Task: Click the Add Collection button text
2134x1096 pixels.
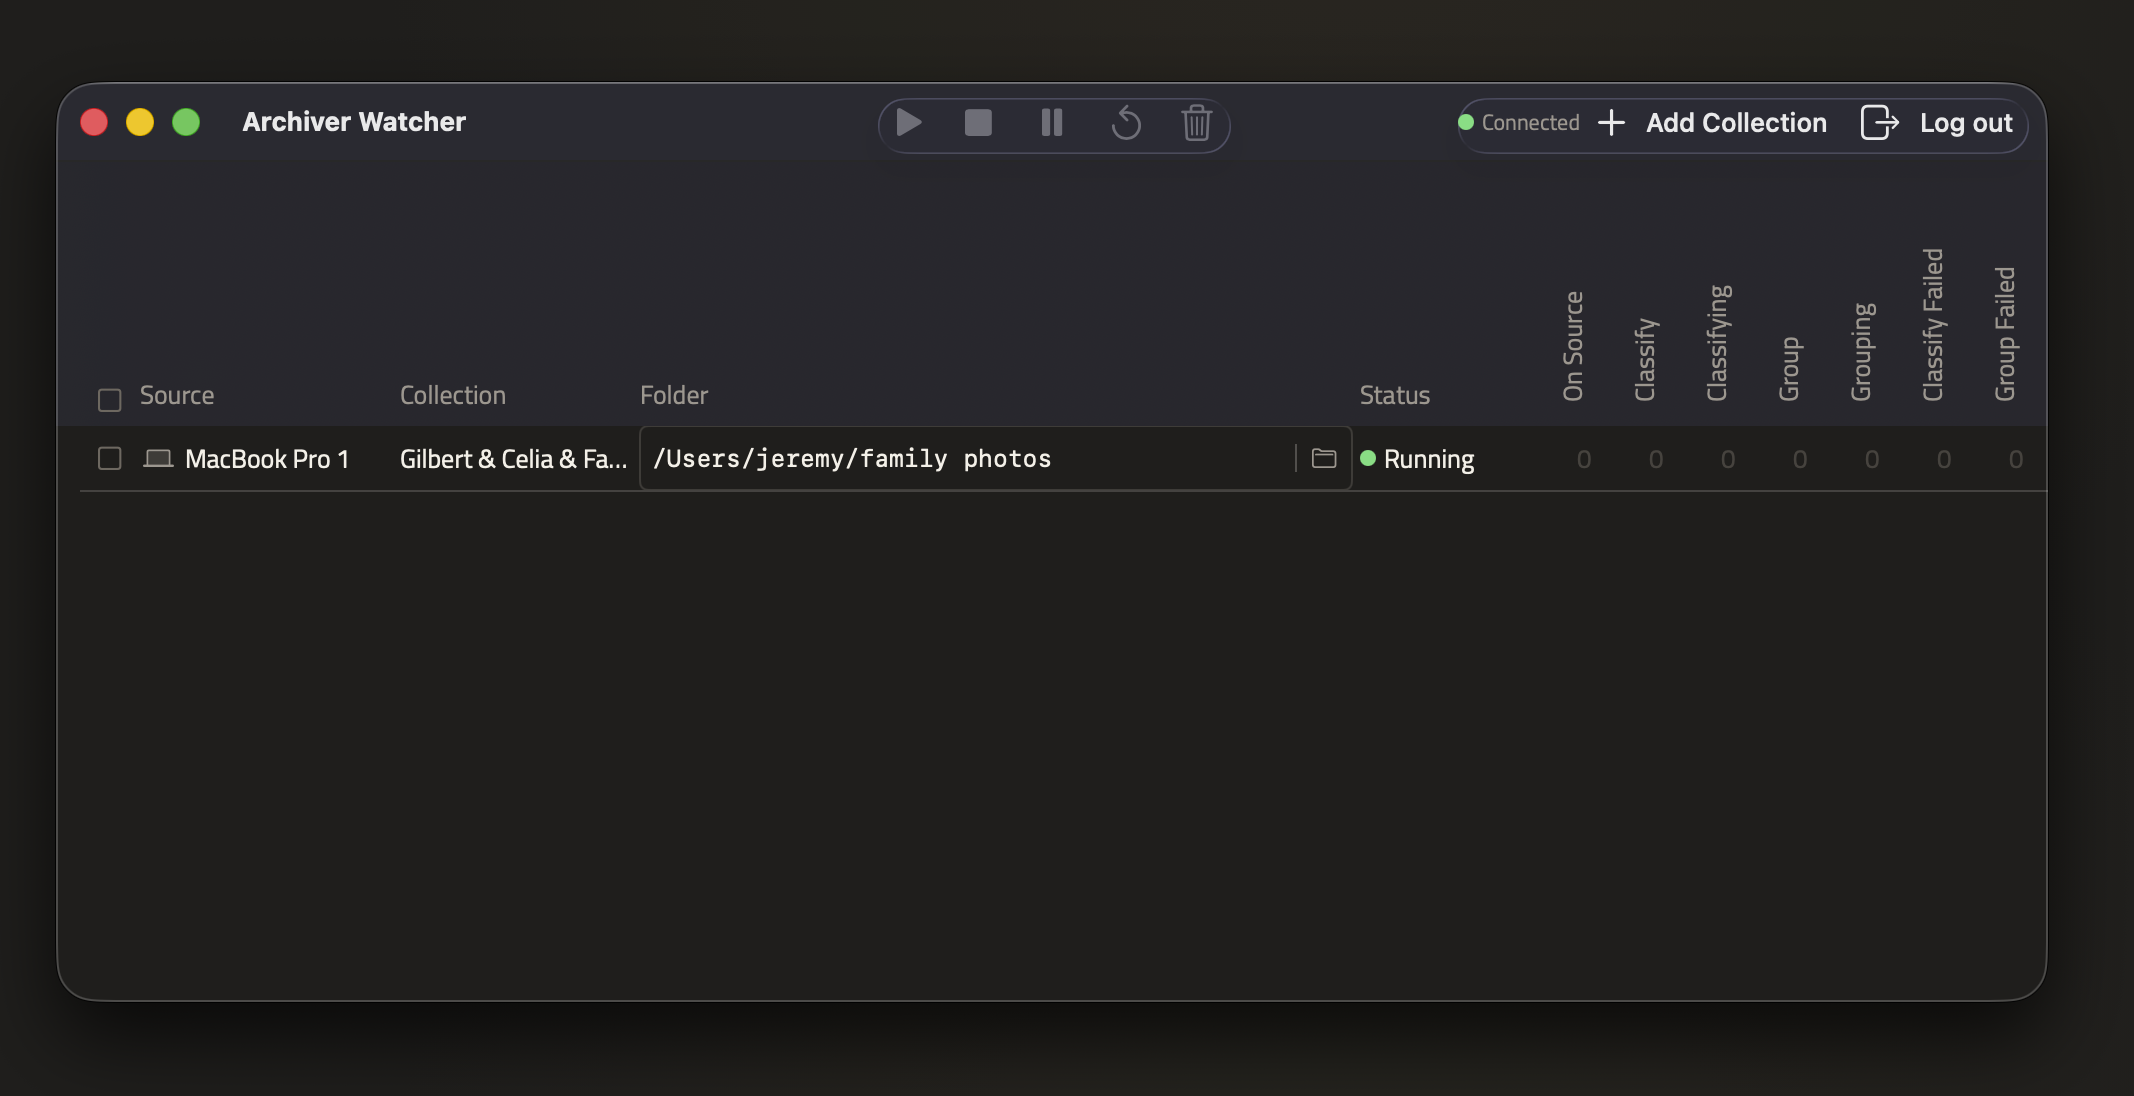Action: point(1736,123)
